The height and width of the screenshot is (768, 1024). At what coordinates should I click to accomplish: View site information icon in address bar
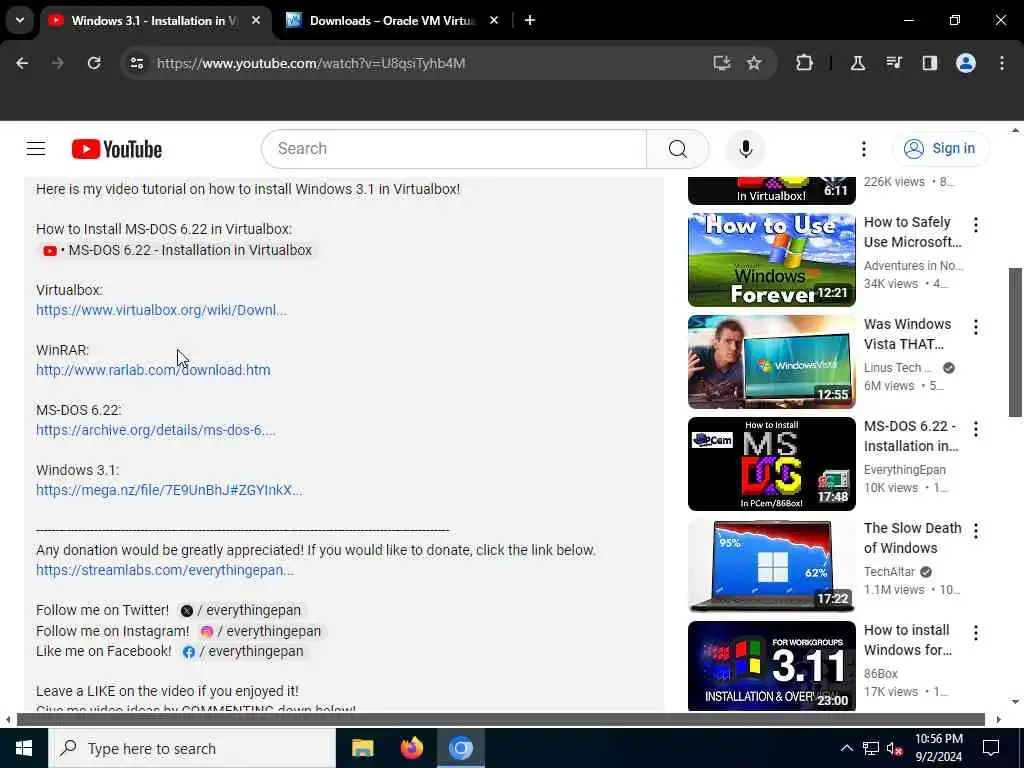136,63
